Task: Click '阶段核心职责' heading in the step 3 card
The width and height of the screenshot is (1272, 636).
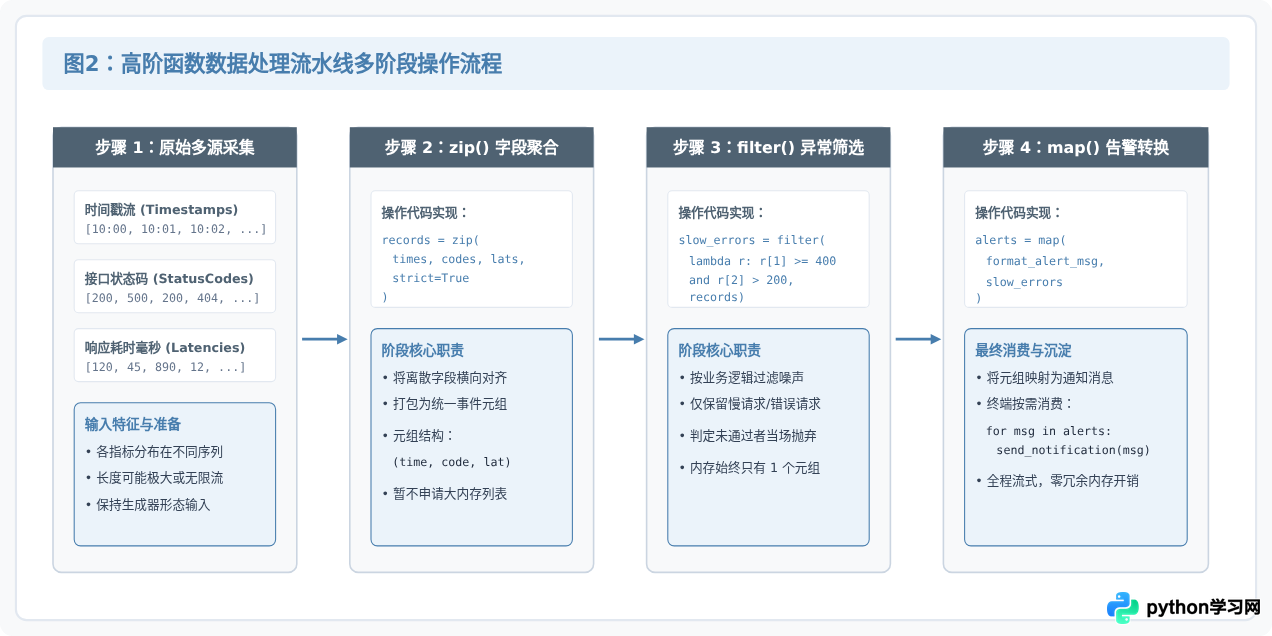Action: (720, 350)
